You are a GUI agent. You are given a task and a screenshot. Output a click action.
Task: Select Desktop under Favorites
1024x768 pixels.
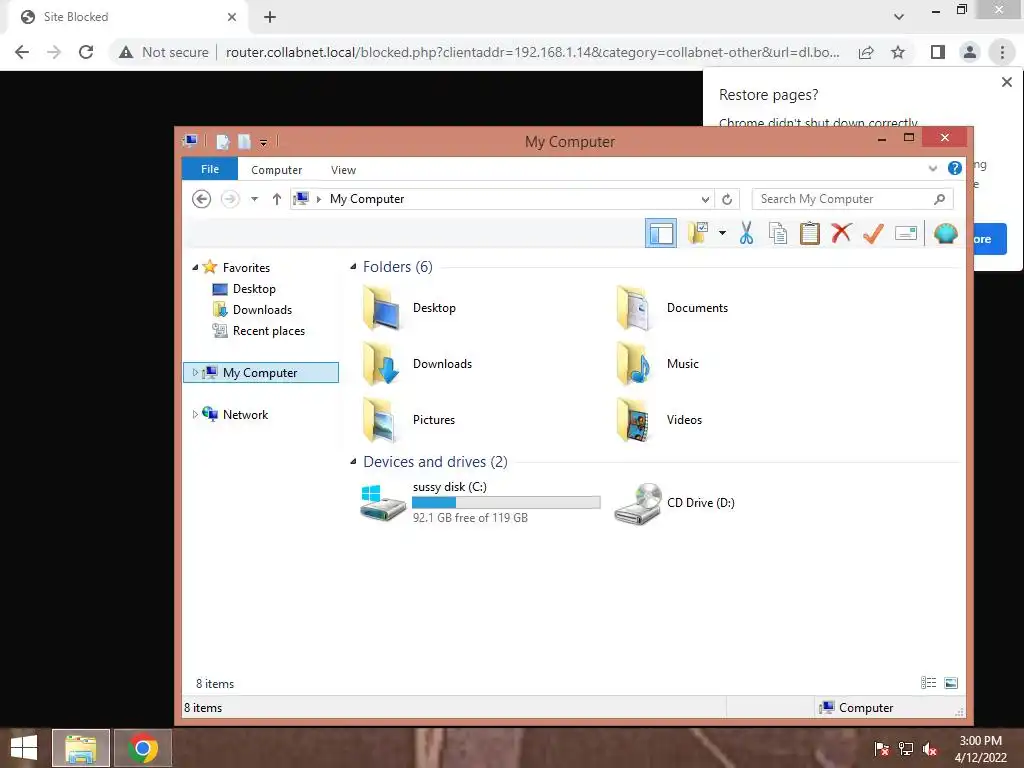click(254, 289)
